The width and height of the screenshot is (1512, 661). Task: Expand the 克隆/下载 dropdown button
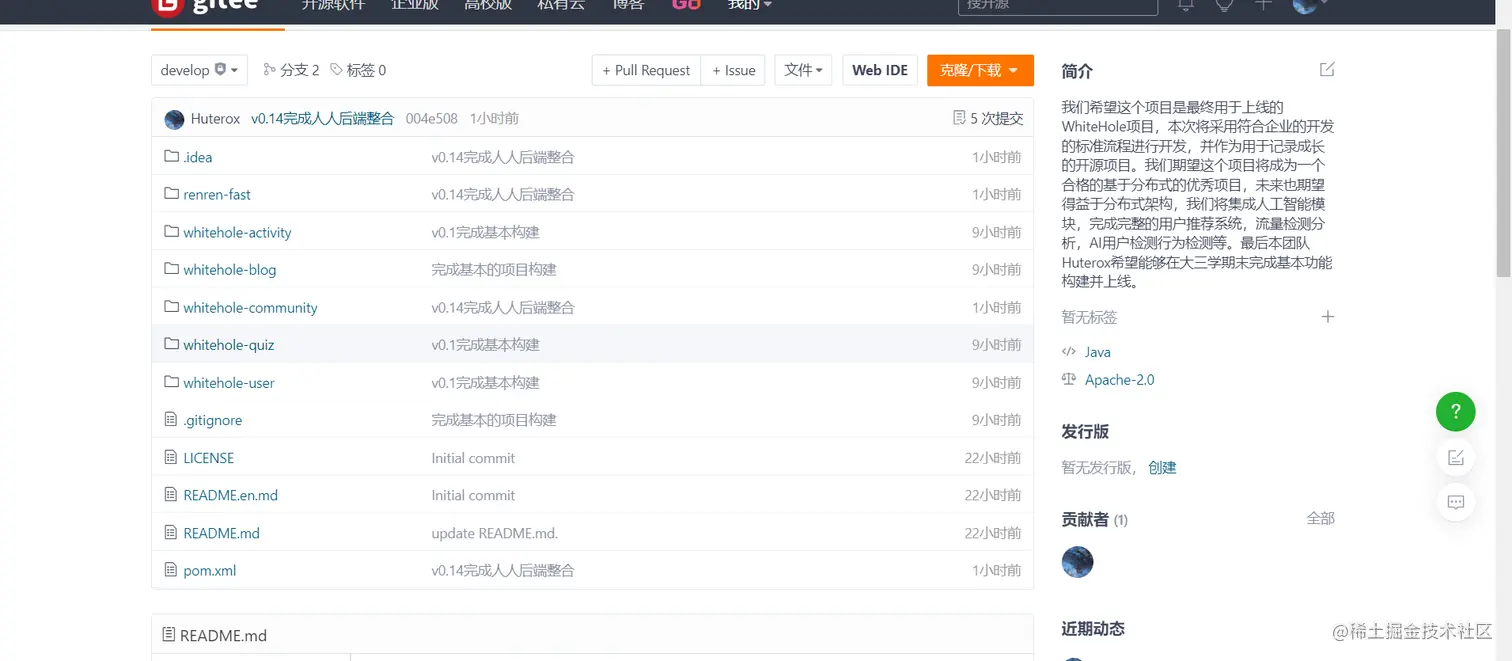point(979,70)
